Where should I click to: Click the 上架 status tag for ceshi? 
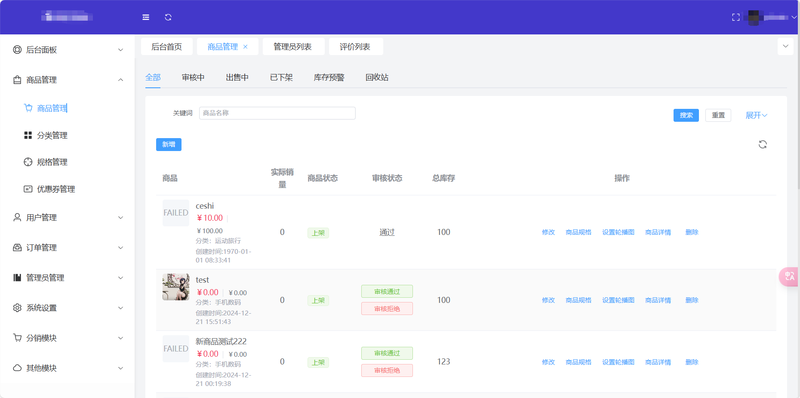[x=318, y=233]
